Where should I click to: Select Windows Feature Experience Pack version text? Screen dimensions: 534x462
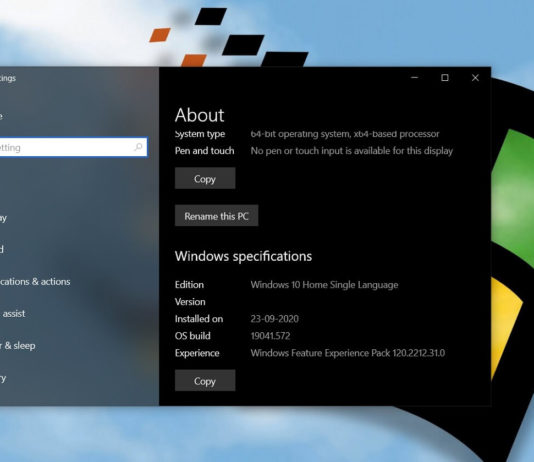tap(348, 353)
